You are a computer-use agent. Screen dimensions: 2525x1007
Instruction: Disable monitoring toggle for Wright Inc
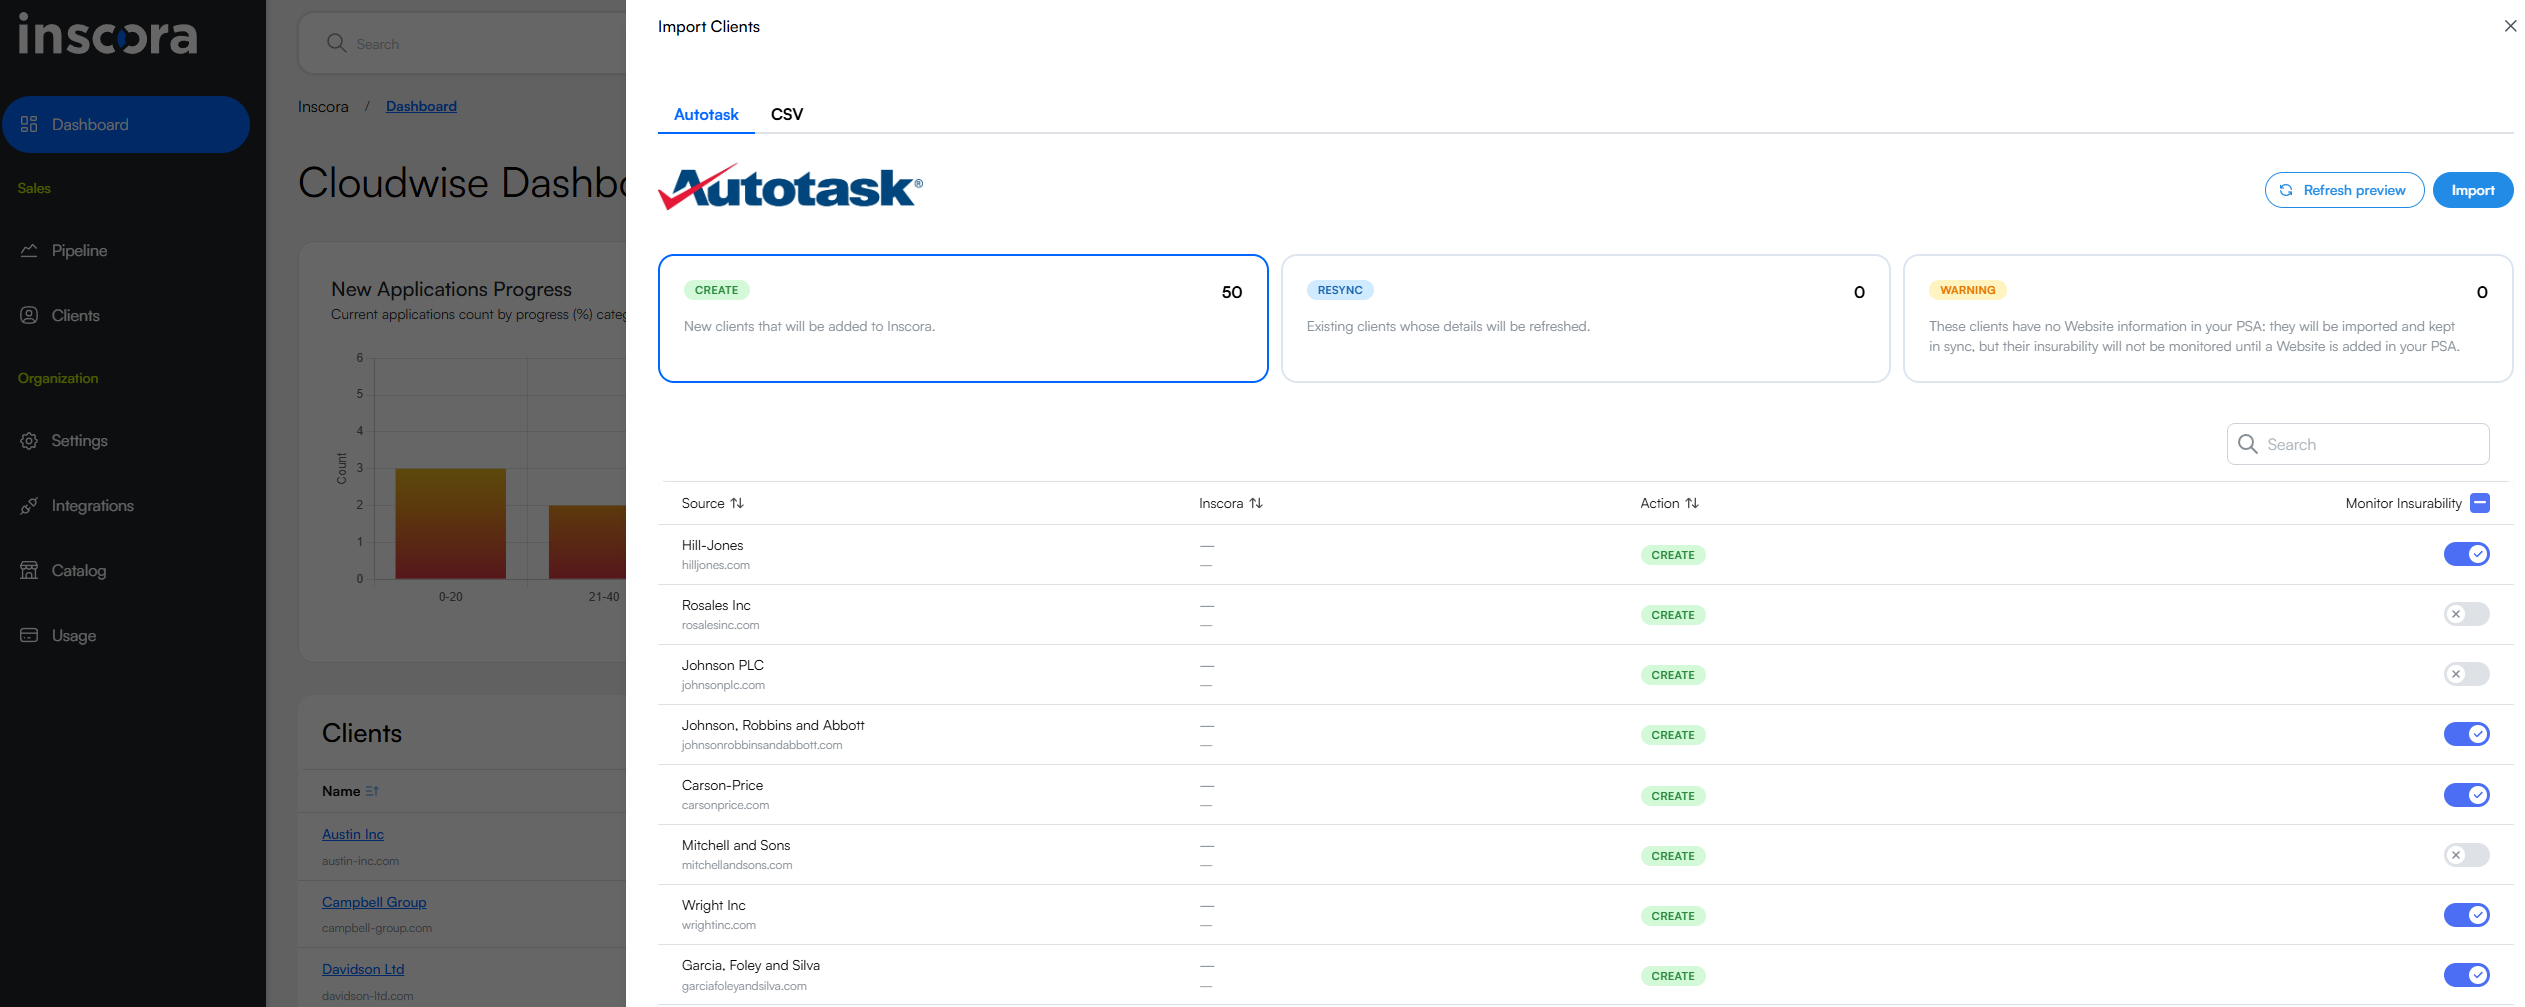point(2466,915)
